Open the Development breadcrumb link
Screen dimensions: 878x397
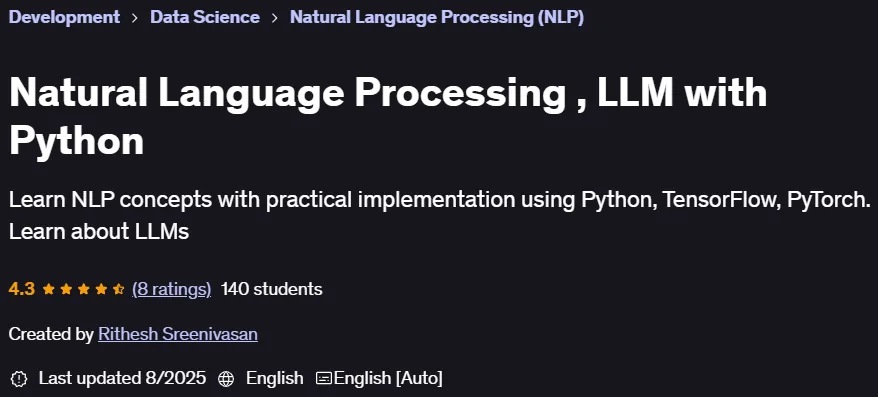(x=64, y=17)
